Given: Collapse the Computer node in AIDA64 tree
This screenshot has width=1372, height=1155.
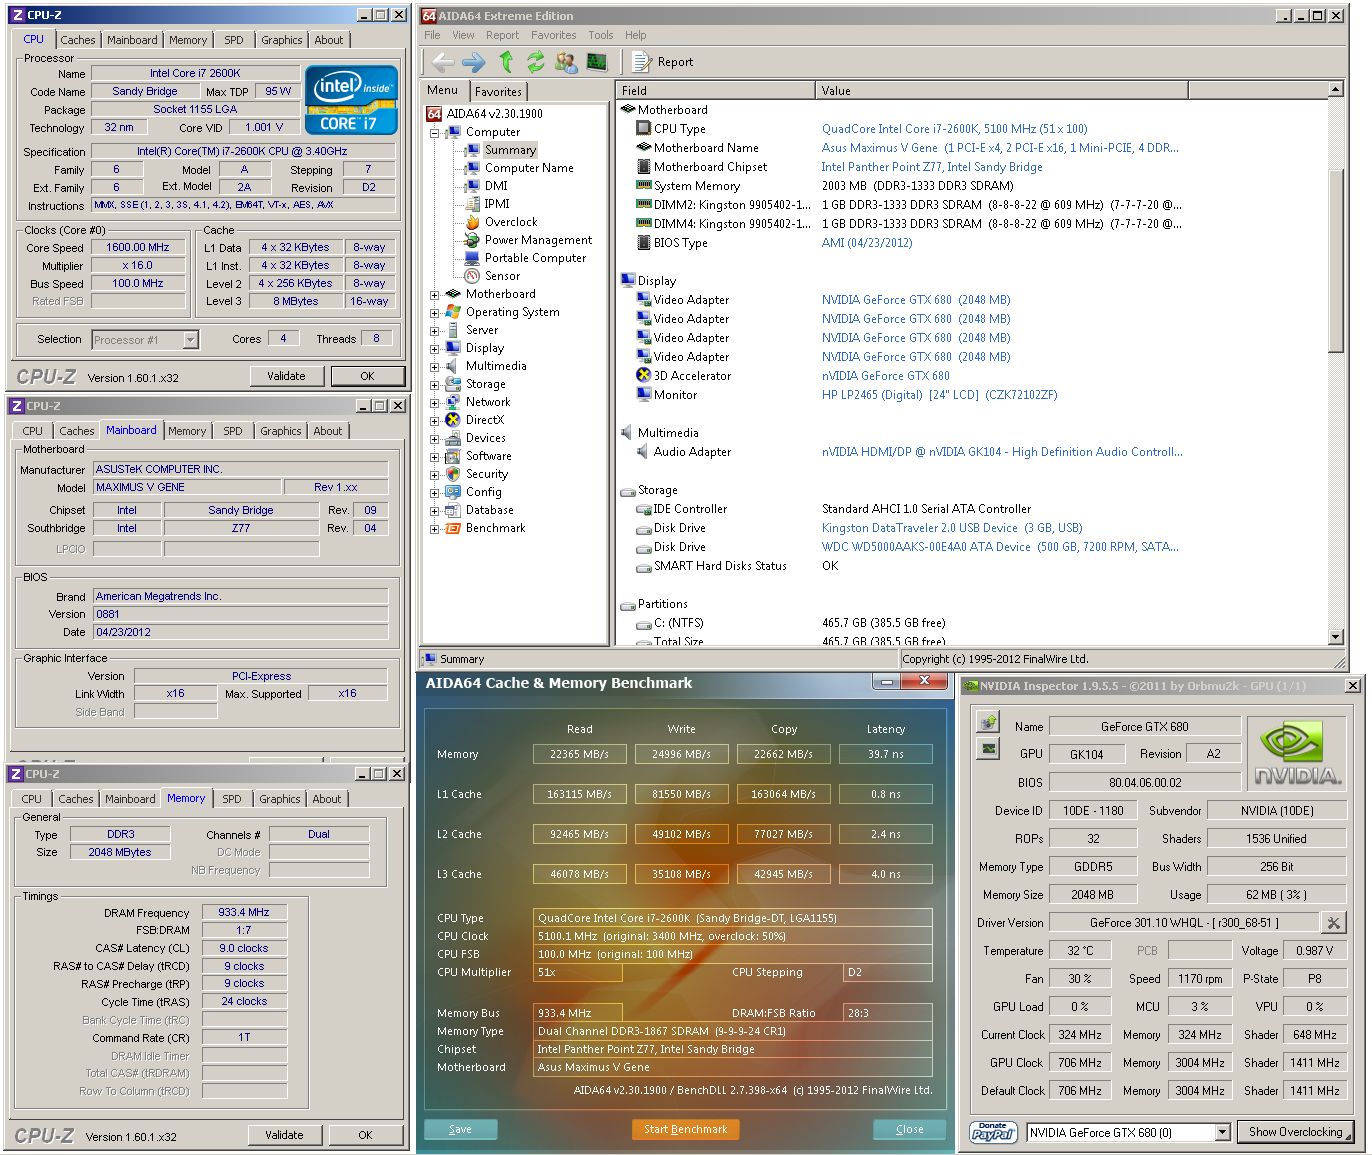Looking at the screenshot, I should pyautogui.click(x=435, y=133).
